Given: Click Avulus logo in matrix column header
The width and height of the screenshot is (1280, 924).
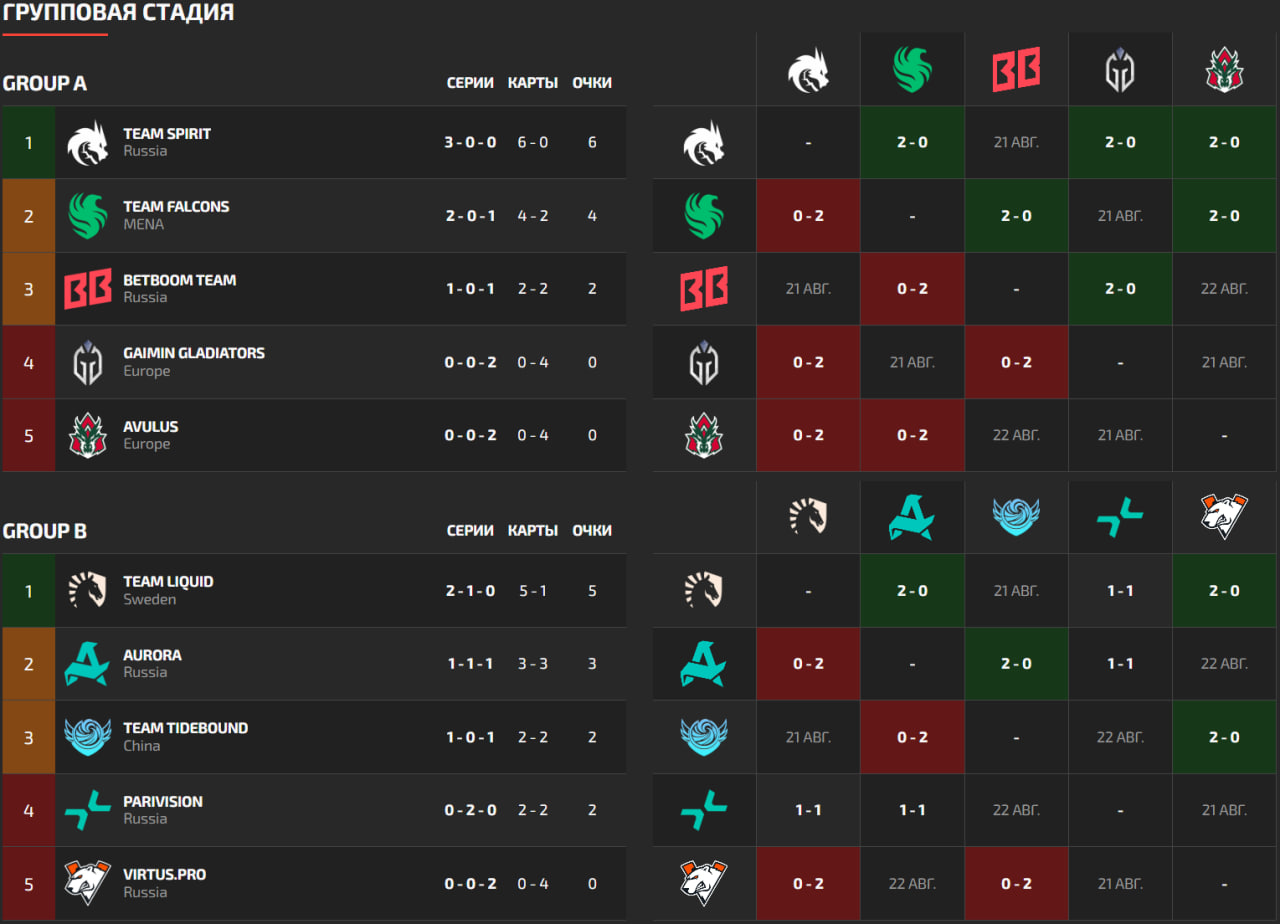Looking at the screenshot, I should [1224, 70].
